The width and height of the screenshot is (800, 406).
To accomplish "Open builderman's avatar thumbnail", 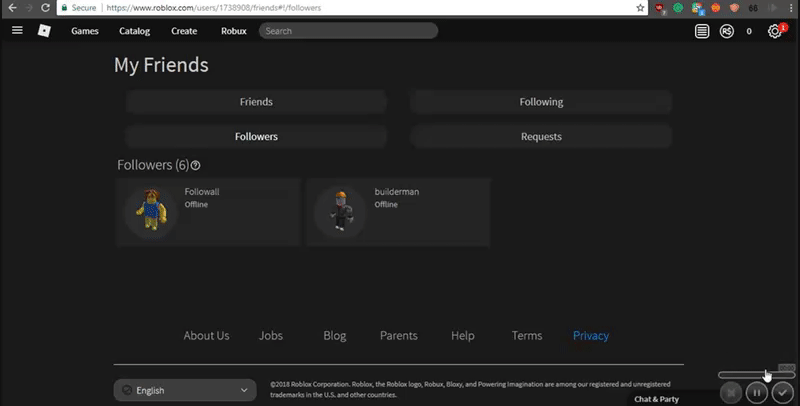I will [x=340, y=211].
